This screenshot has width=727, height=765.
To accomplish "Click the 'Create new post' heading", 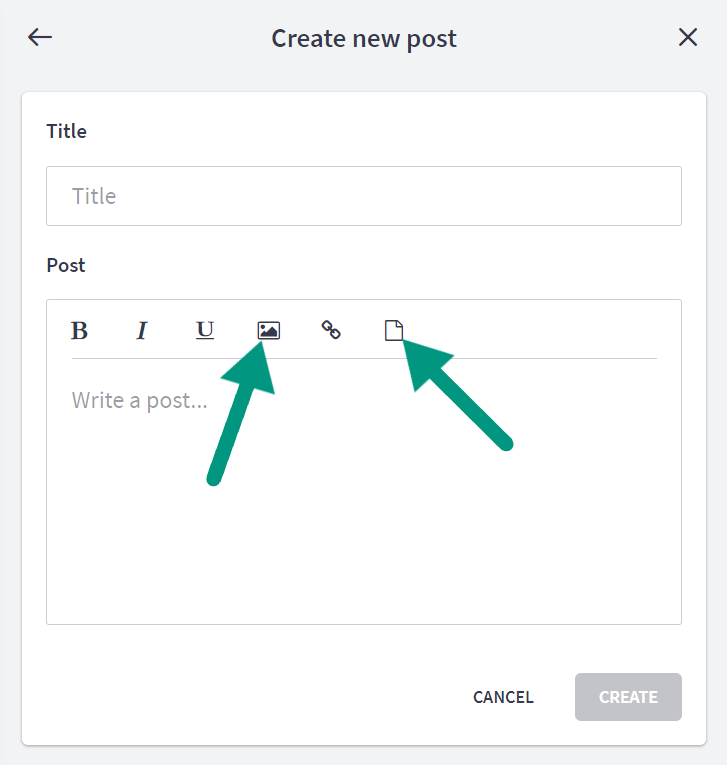I will (364, 39).
